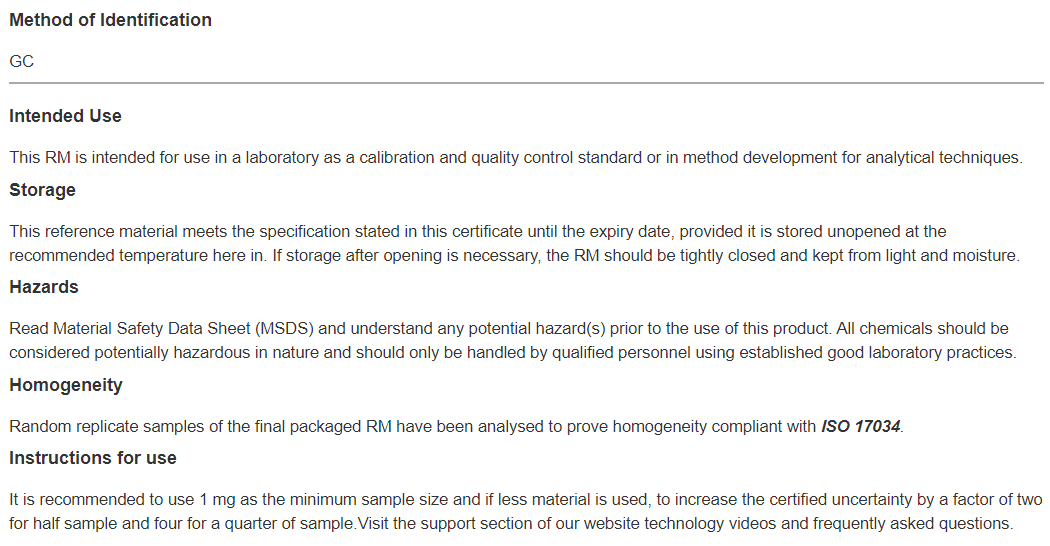Screen dimensions: 1050x546
Task: Click the Storage section heading
Action: tap(42, 190)
